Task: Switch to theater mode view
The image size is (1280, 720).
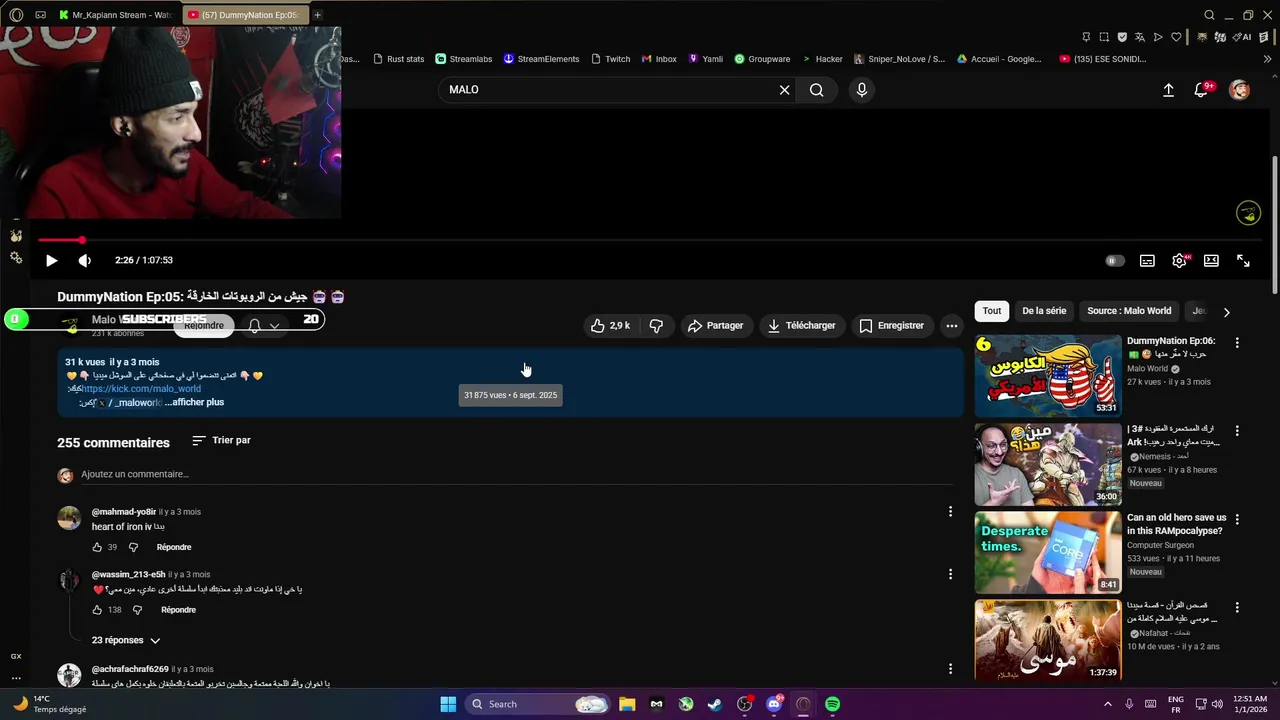Action: pos(1211,260)
